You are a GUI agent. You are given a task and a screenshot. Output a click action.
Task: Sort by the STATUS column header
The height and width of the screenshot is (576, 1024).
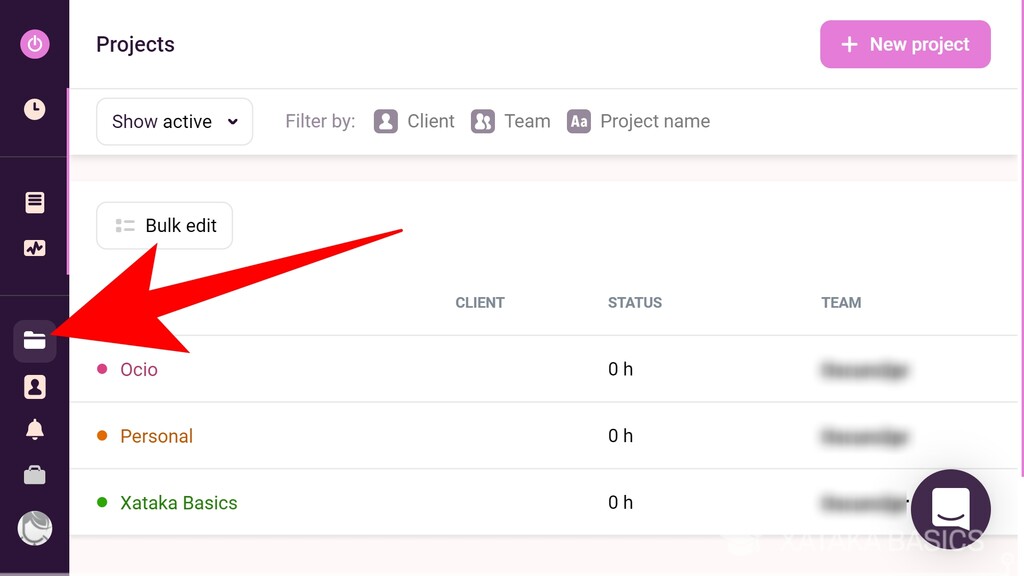pos(635,303)
